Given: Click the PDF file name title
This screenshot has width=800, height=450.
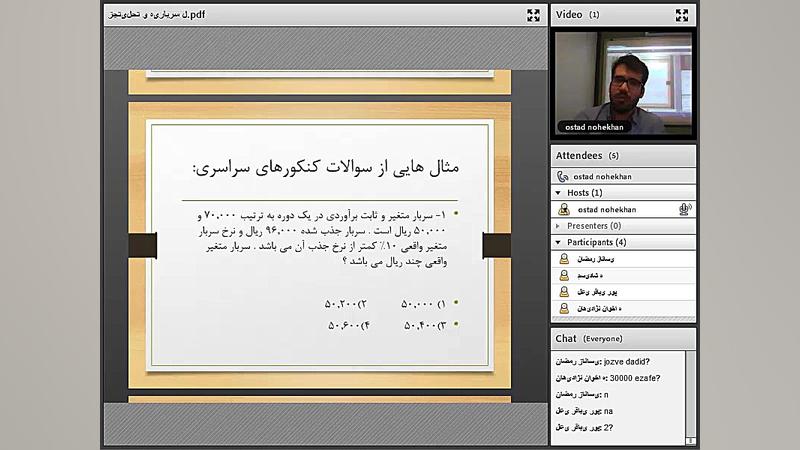Looking at the screenshot, I should [156, 15].
